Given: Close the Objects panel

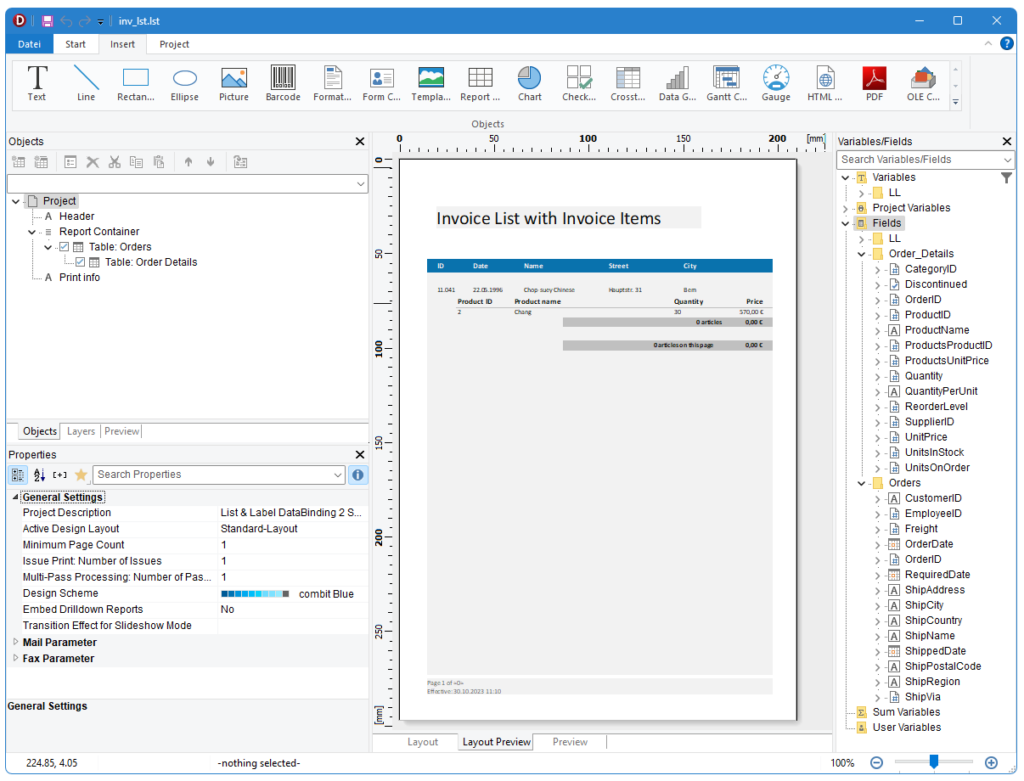Looking at the screenshot, I should pyautogui.click(x=359, y=142).
